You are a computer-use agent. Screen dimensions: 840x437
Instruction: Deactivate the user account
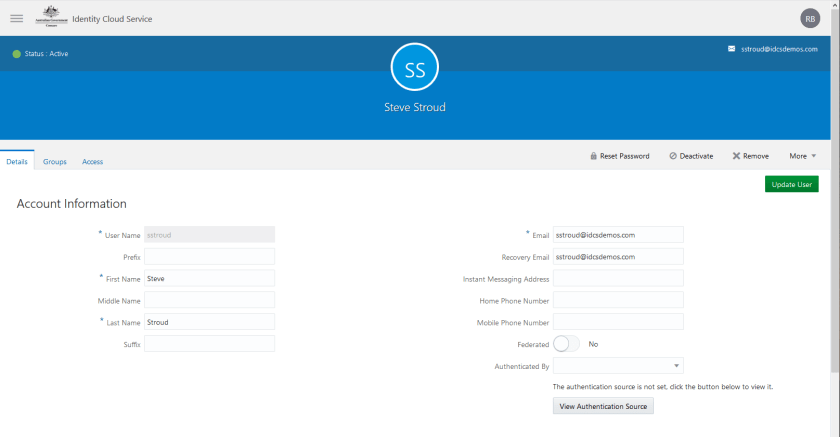click(x=691, y=156)
